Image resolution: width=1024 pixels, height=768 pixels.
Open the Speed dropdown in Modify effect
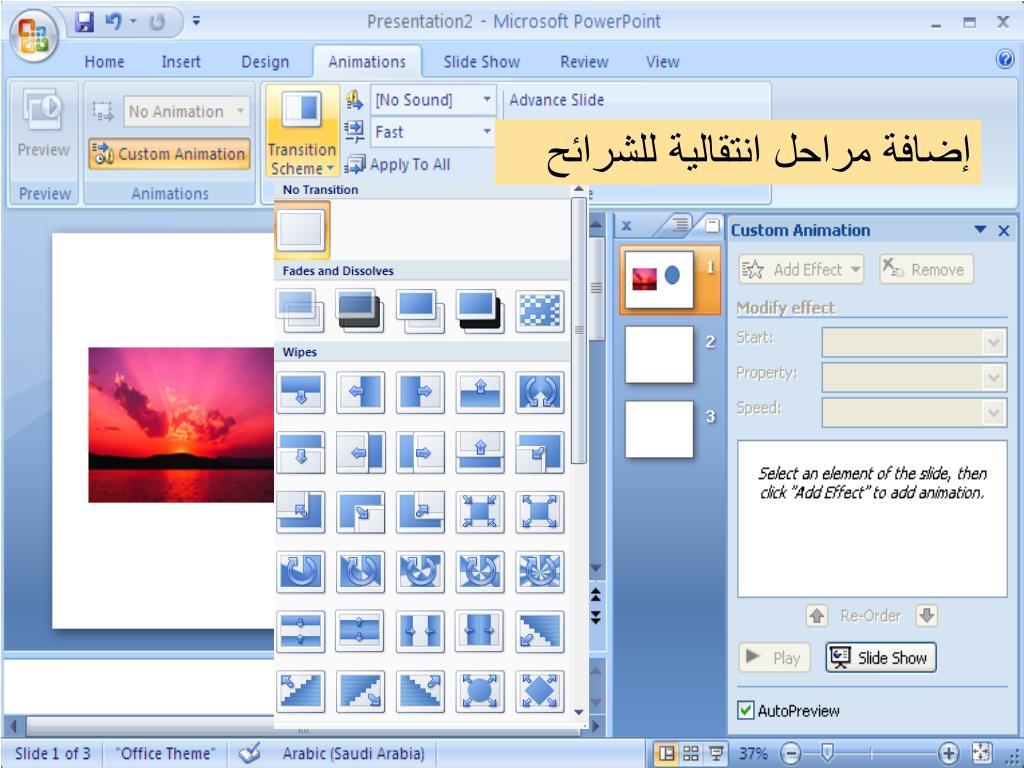[914, 413]
